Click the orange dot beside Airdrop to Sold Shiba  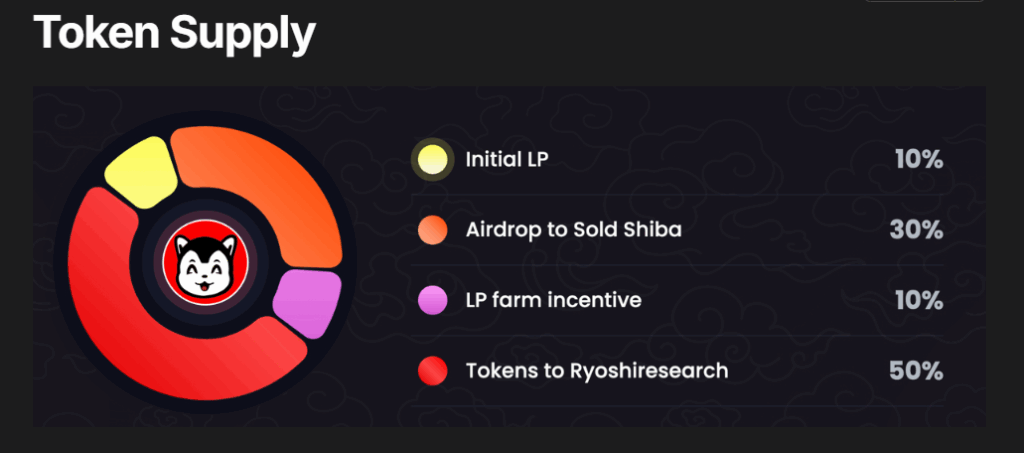tap(431, 230)
